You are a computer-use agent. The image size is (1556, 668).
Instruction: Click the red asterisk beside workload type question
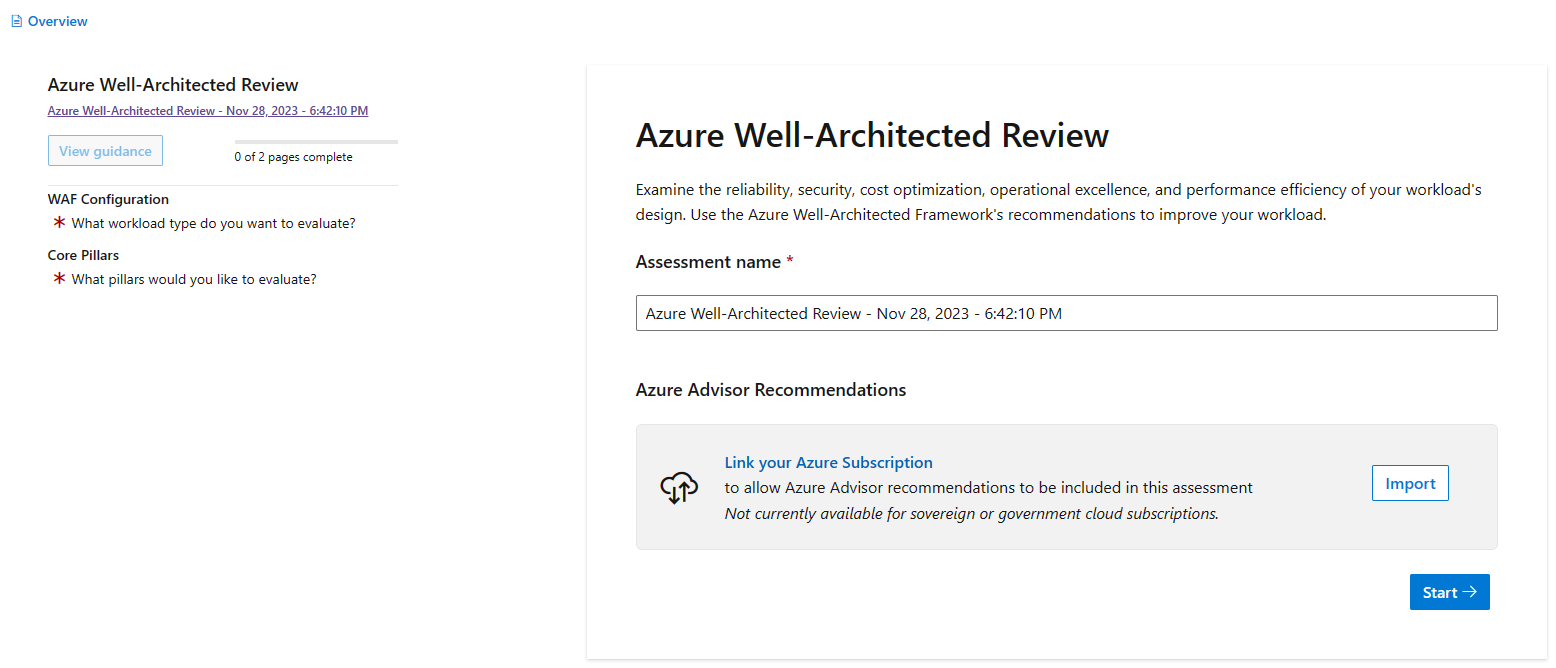(x=59, y=223)
